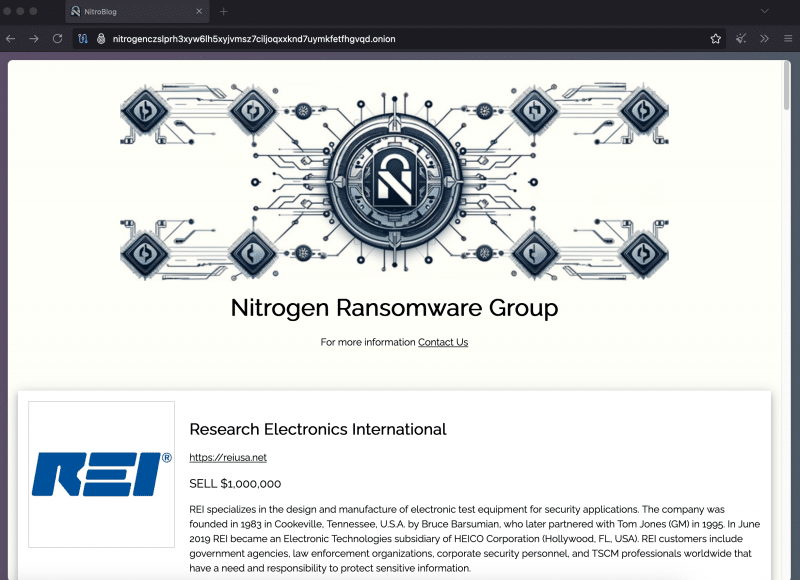The height and width of the screenshot is (580, 800).
Task: Click the forward navigation arrow
Action: click(33, 39)
